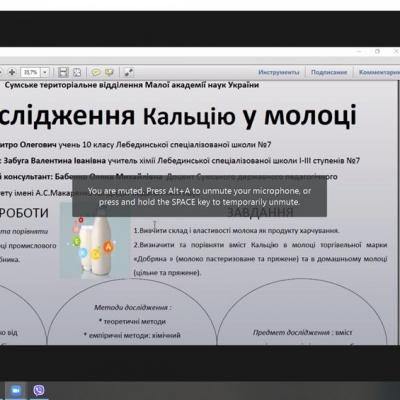The image size is (400, 400).
Task: Add a sticky note comment
Action: click(96, 72)
